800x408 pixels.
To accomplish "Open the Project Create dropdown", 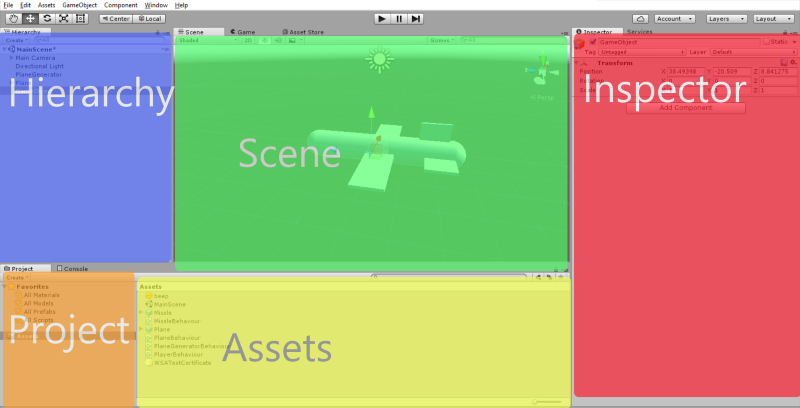I will coord(17,277).
